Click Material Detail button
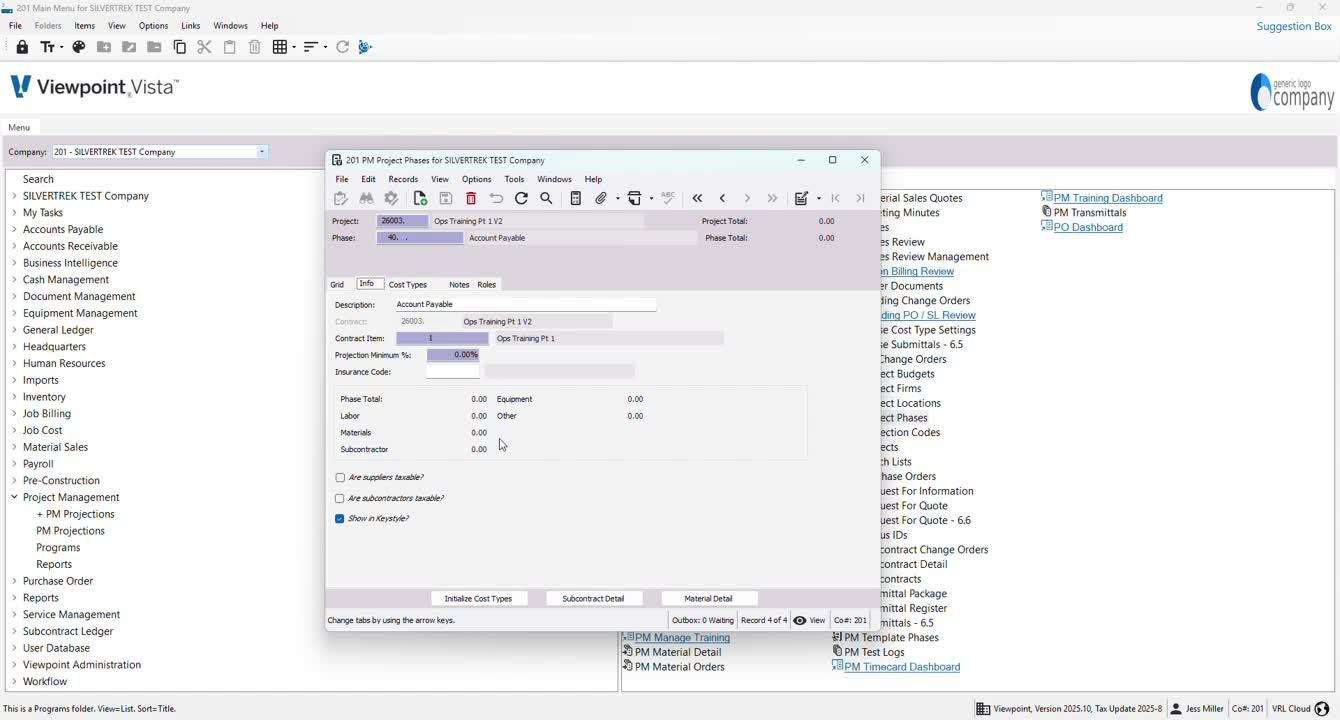This screenshot has height=720, width=1340. coord(708,599)
